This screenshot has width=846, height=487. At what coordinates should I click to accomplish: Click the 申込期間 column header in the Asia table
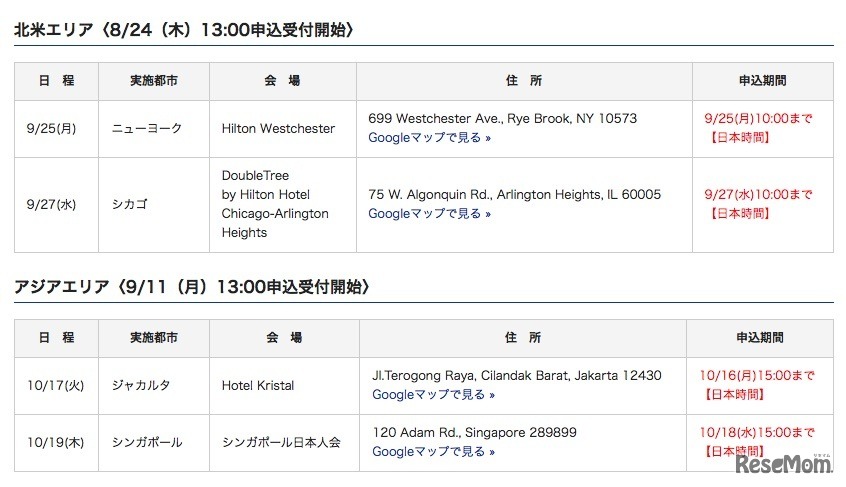click(759, 338)
